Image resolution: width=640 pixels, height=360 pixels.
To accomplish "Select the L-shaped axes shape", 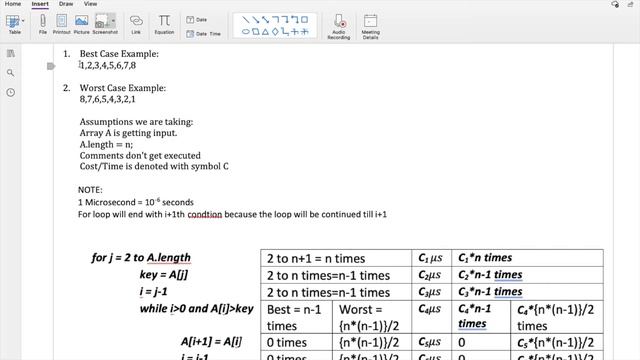I will [x=285, y=31].
